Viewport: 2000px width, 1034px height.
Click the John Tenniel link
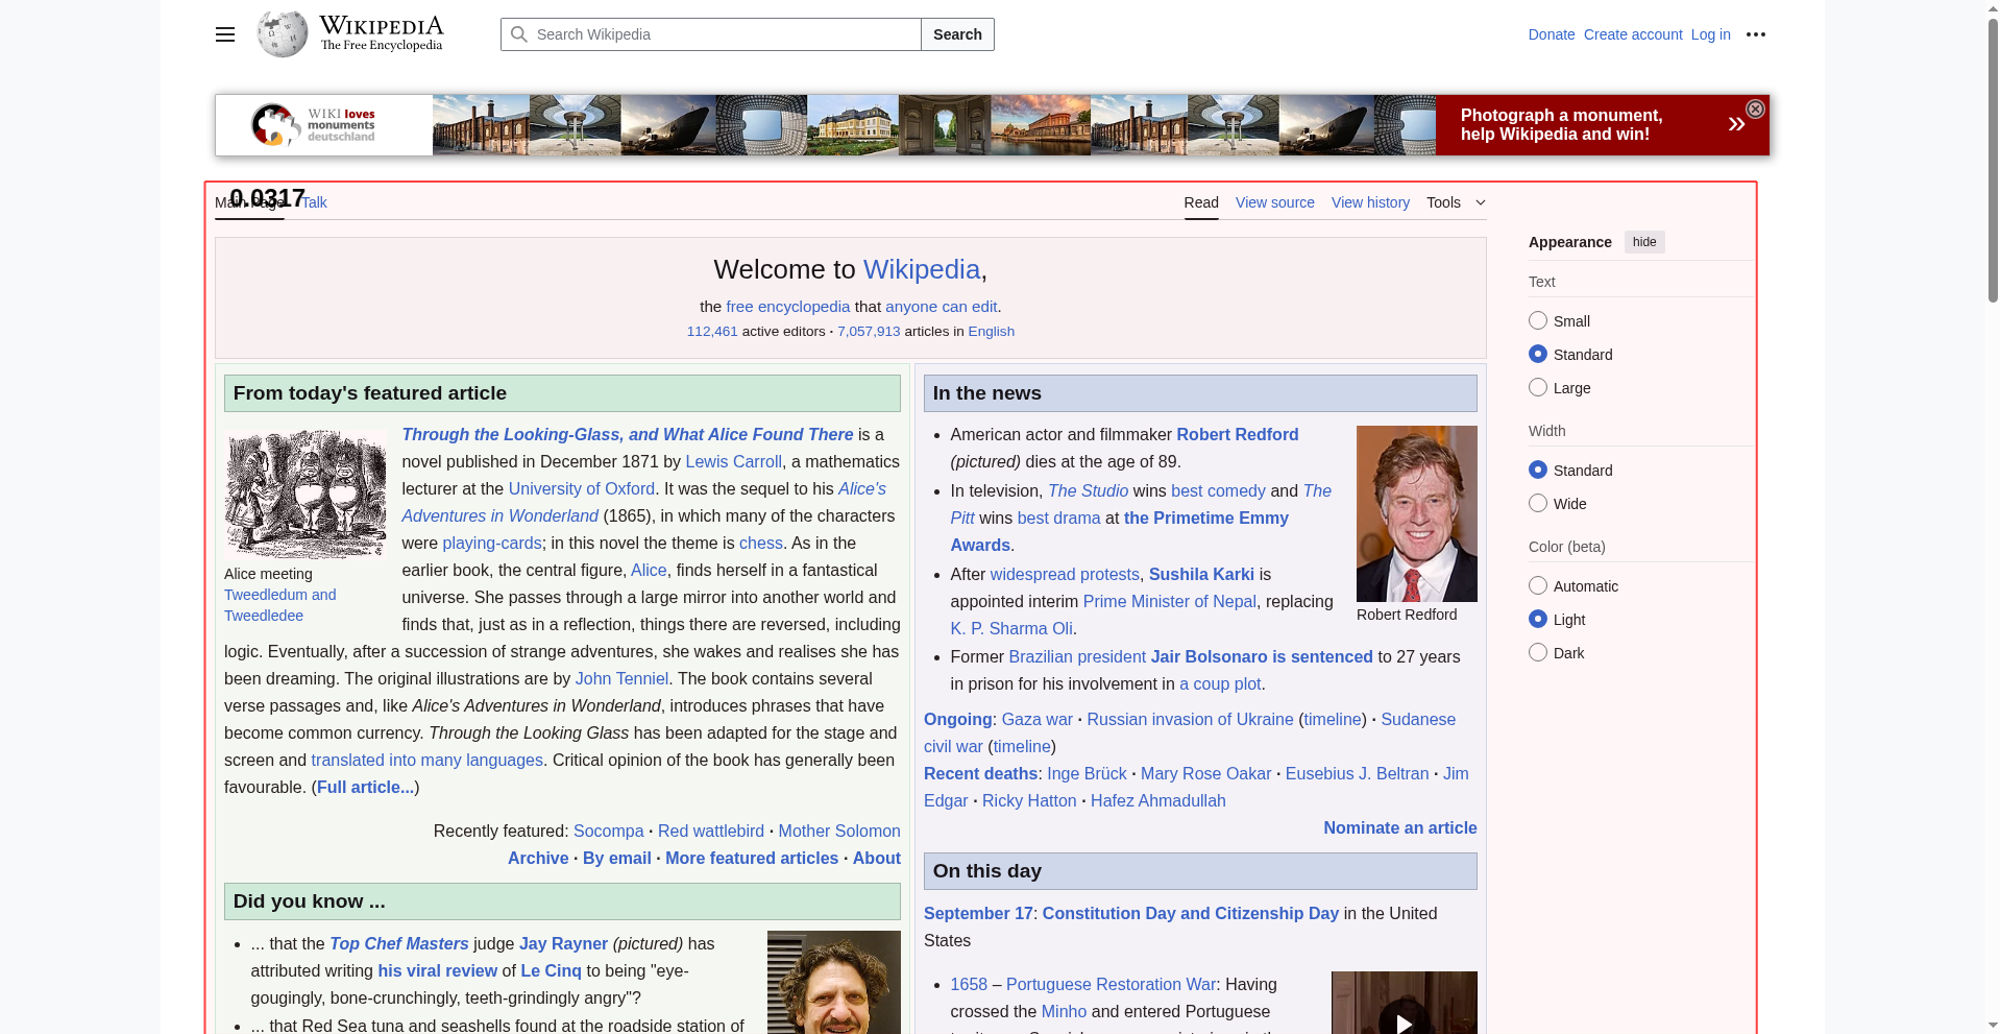click(621, 679)
